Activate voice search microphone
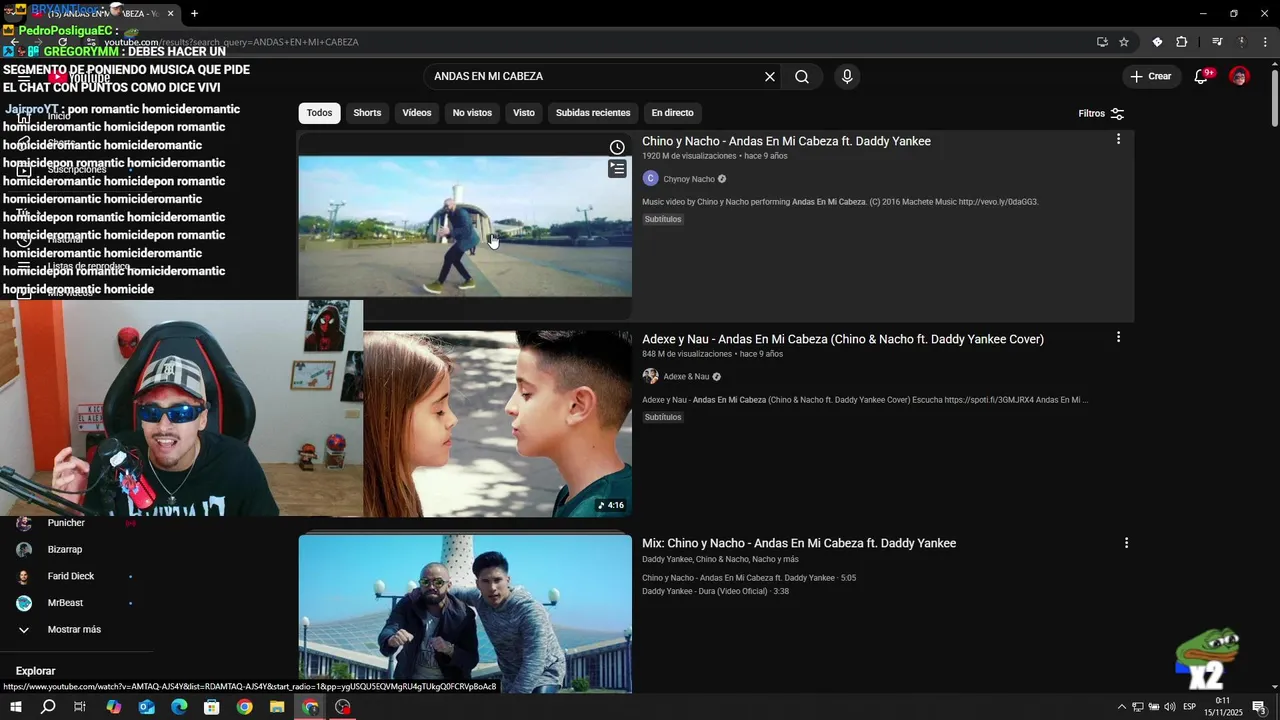The width and height of the screenshot is (1280, 720). click(x=847, y=77)
